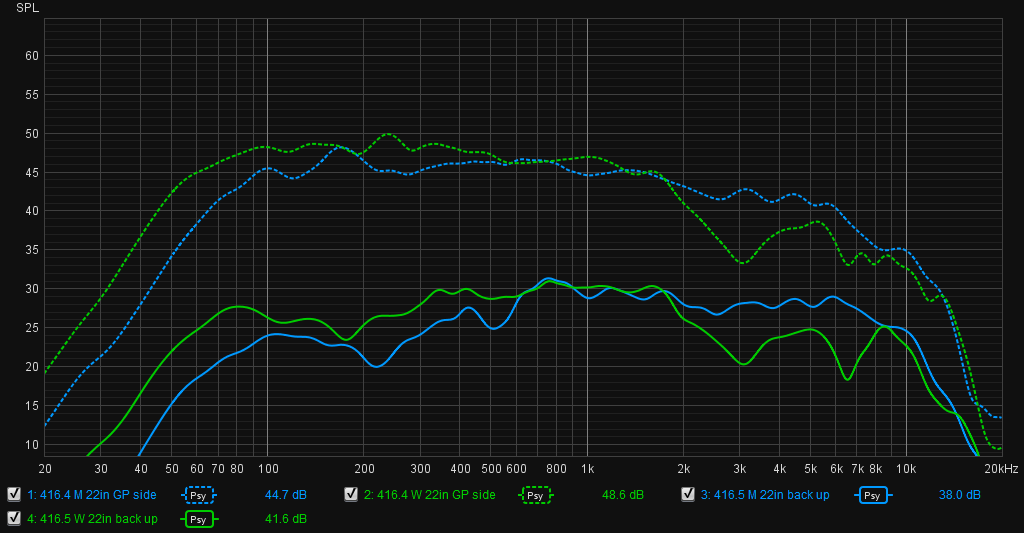The image size is (1024, 533).
Task: Click the 200 frequency axis label
Action: [x=364, y=469]
